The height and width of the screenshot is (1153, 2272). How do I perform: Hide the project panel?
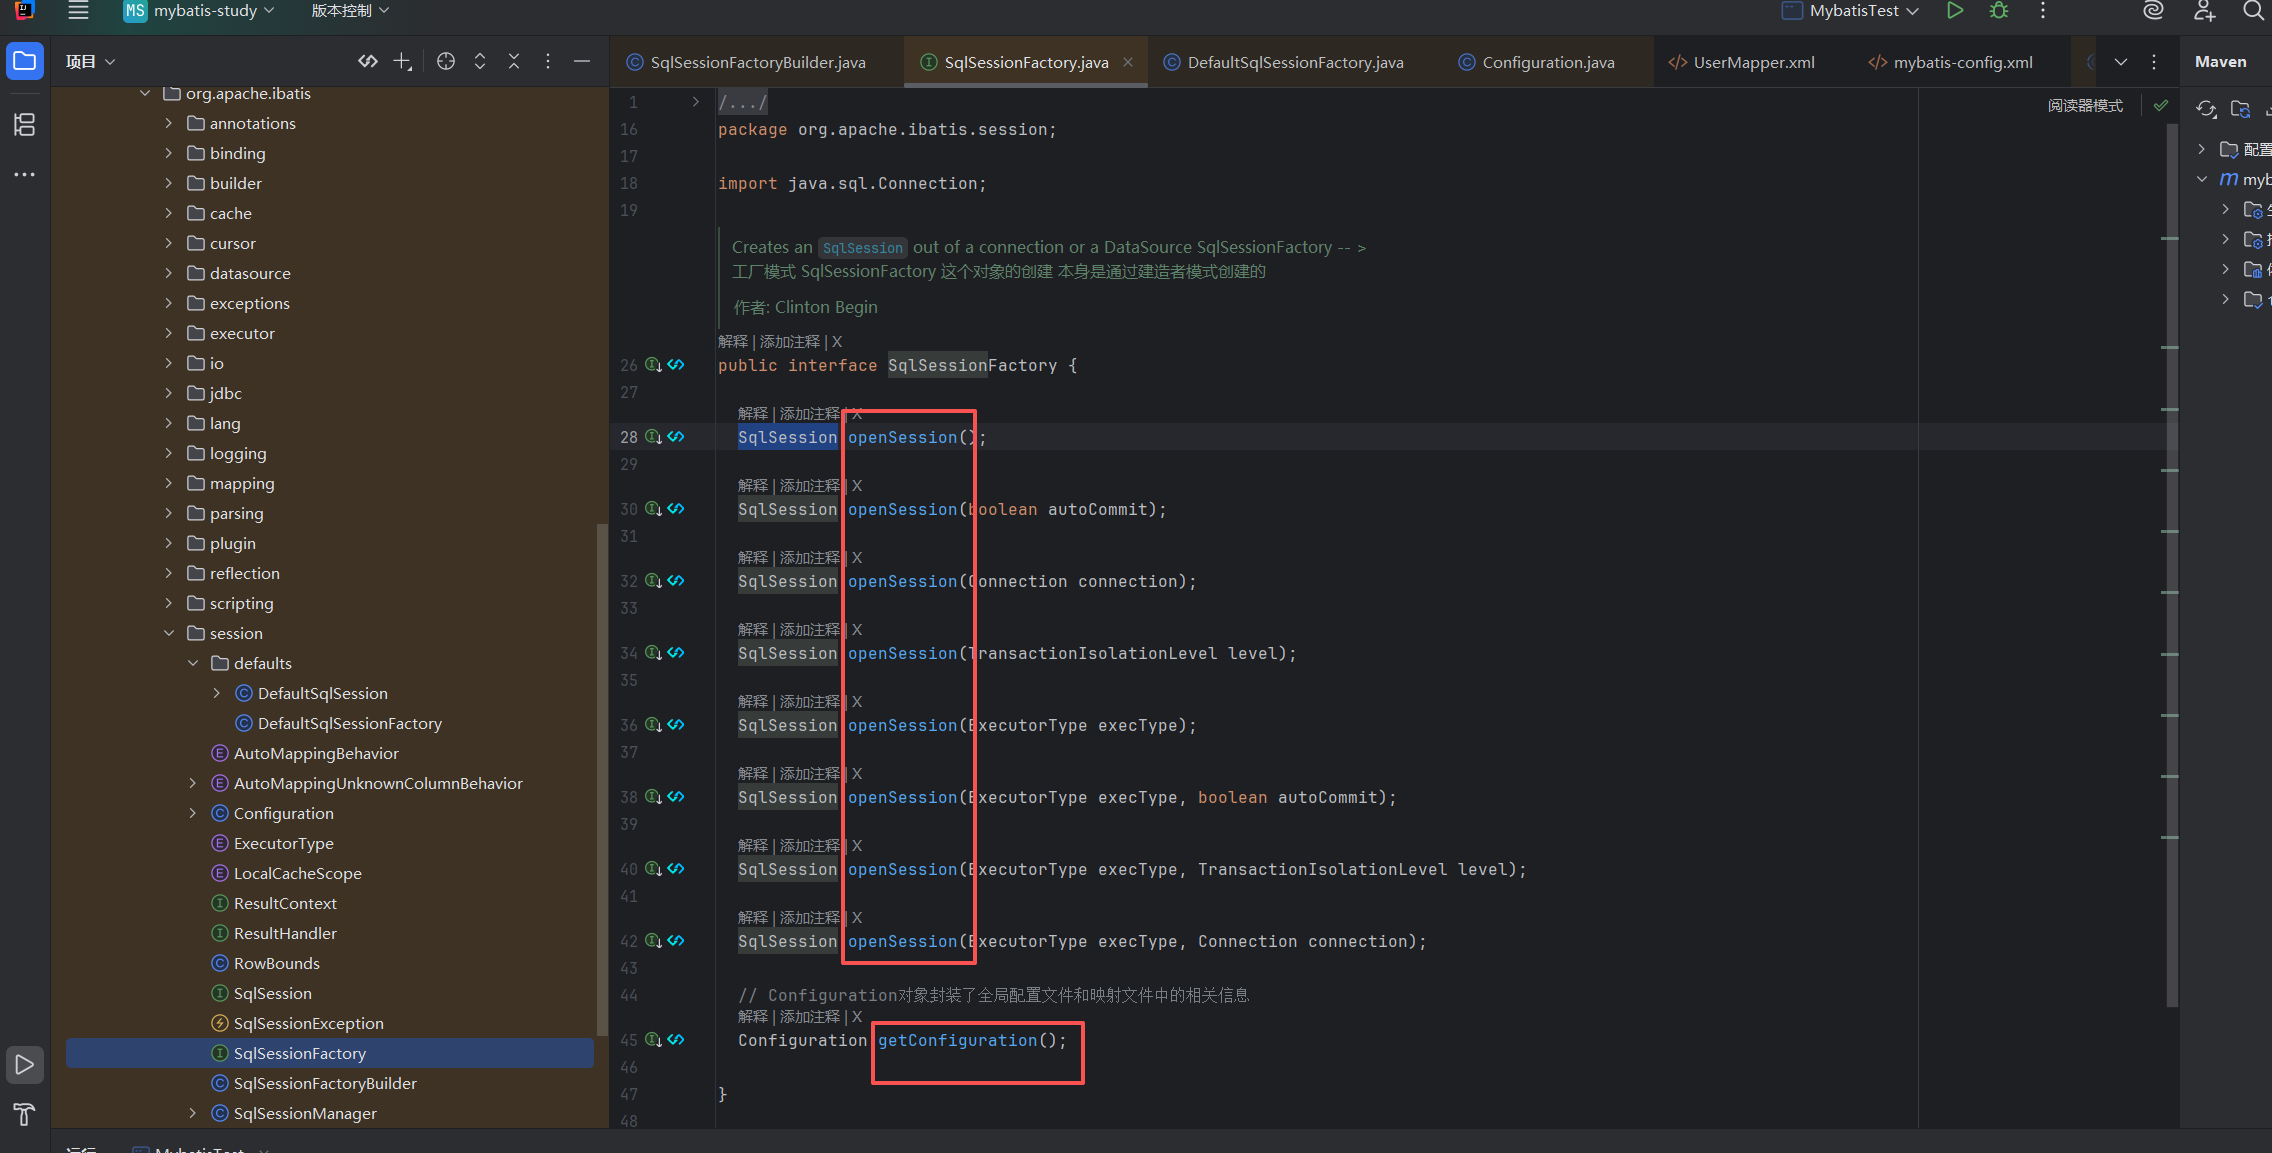tap(581, 62)
